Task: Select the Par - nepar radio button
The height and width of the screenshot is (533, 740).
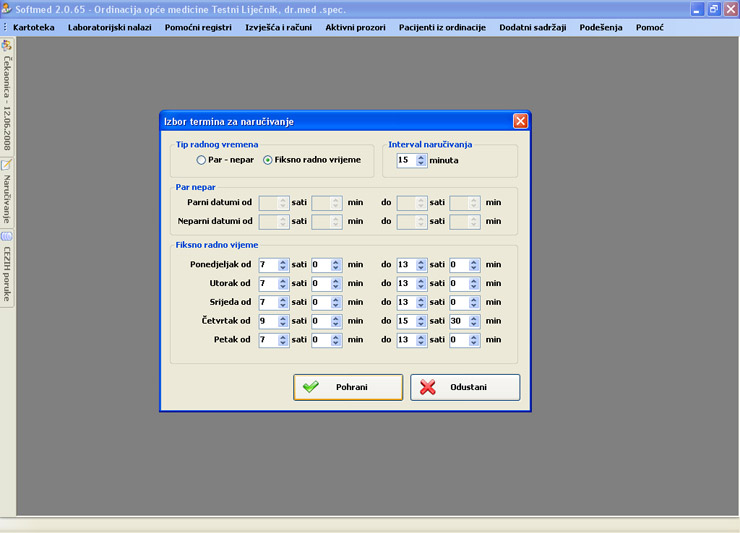Action: (x=202, y=160)
